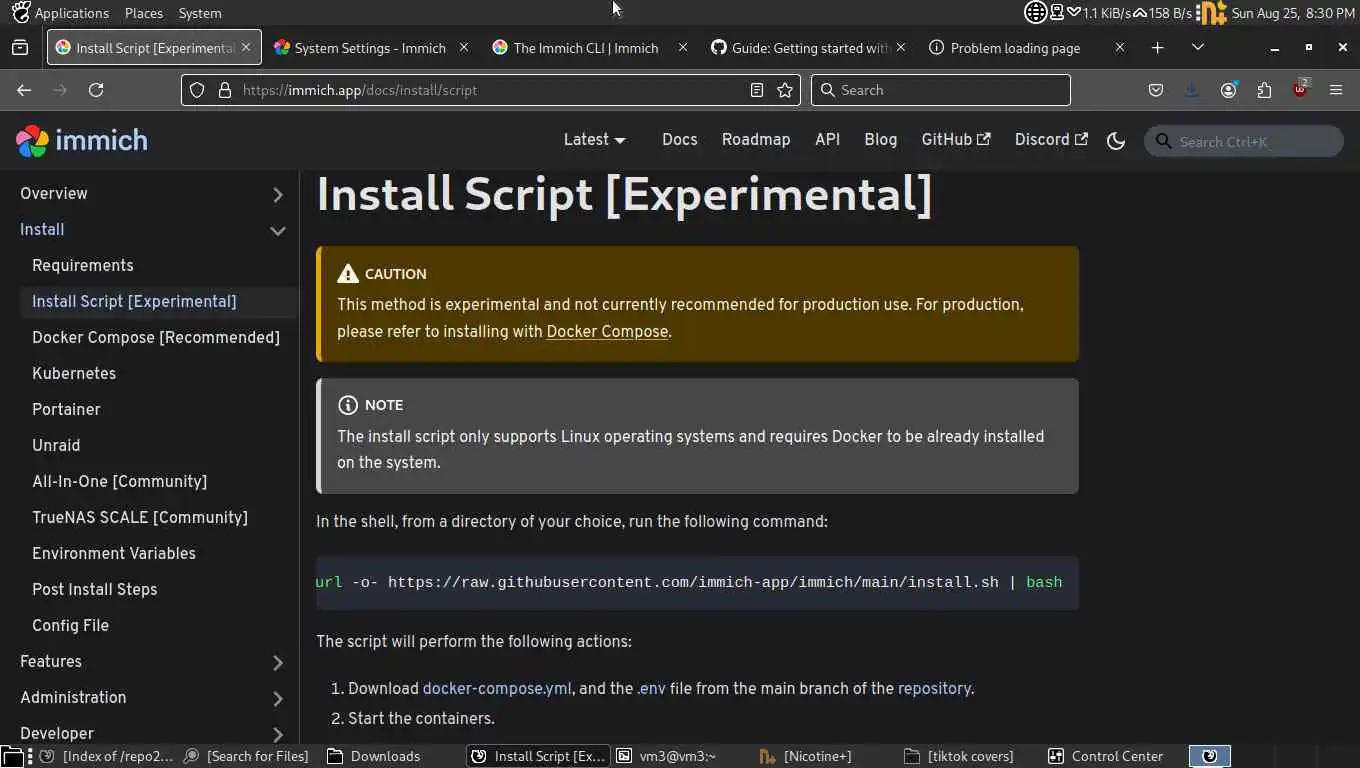The width and height of the screenshot is (1360, 768).
Task: Close the Install Script tab
Action: coord(246,47)
